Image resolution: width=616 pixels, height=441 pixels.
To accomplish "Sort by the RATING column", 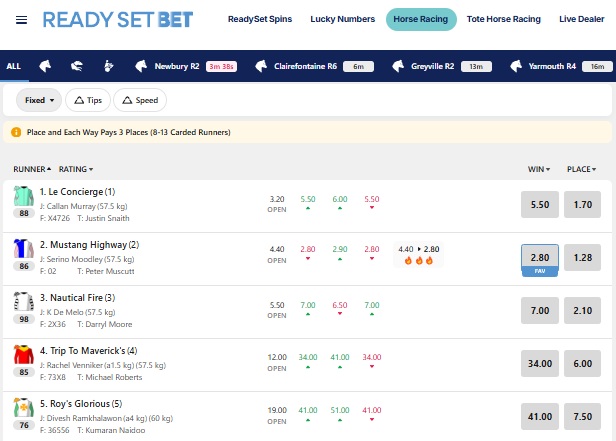I will tap(76, 169).
